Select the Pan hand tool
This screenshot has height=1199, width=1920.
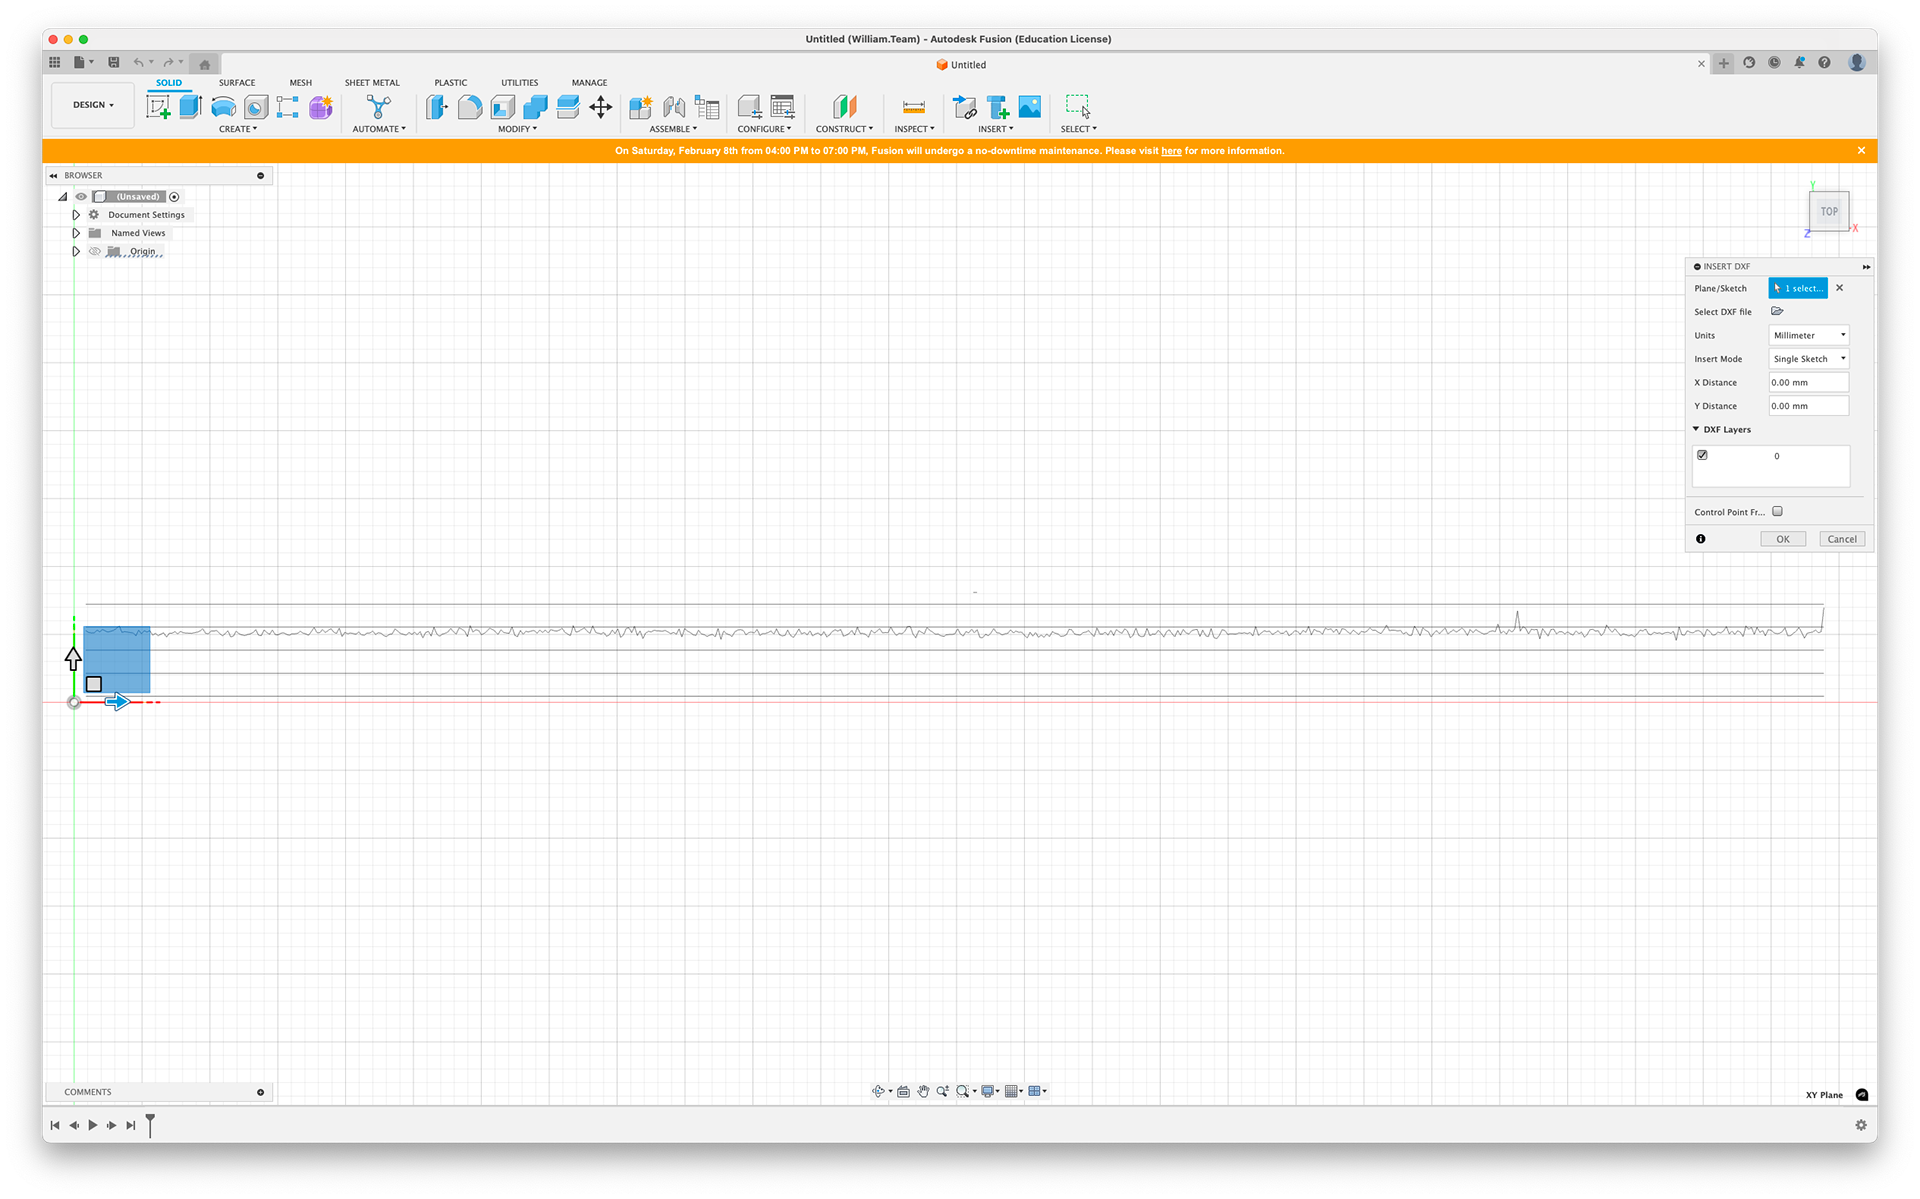point(923,1091)
